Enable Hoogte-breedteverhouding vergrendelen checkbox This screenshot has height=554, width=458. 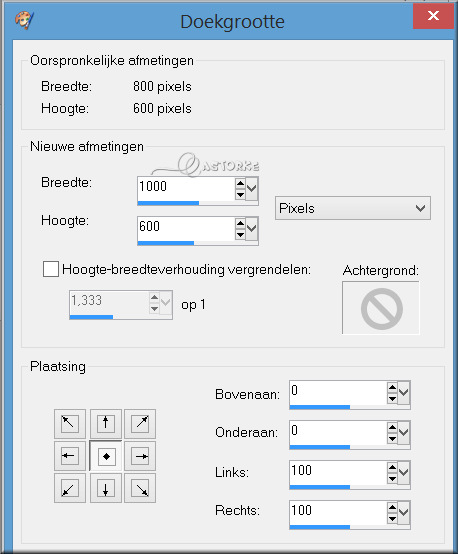click(x=51, y=269)
